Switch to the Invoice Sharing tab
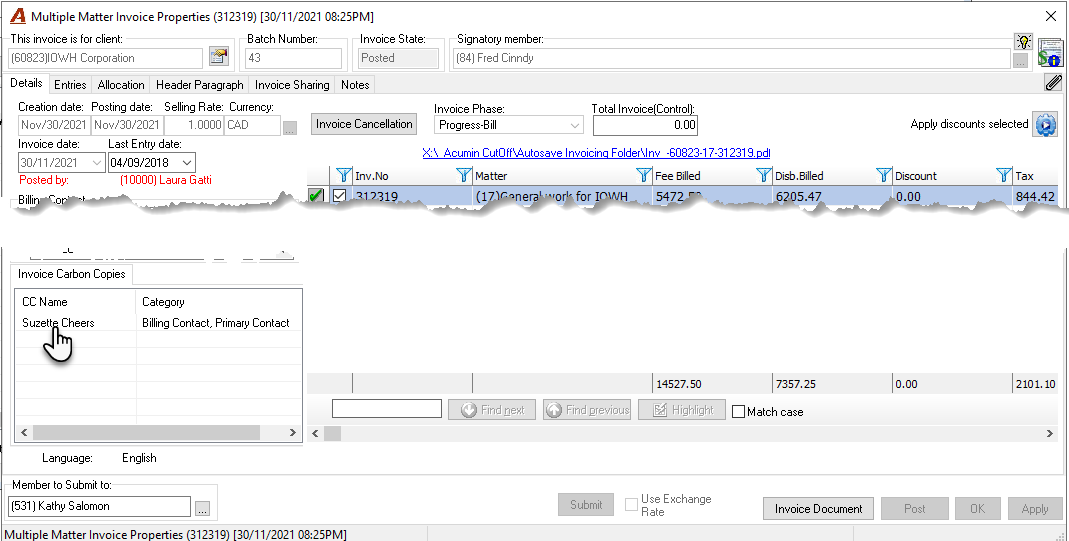The width and height of the screenshot is (1069, 541). click(x=292, y=84)
